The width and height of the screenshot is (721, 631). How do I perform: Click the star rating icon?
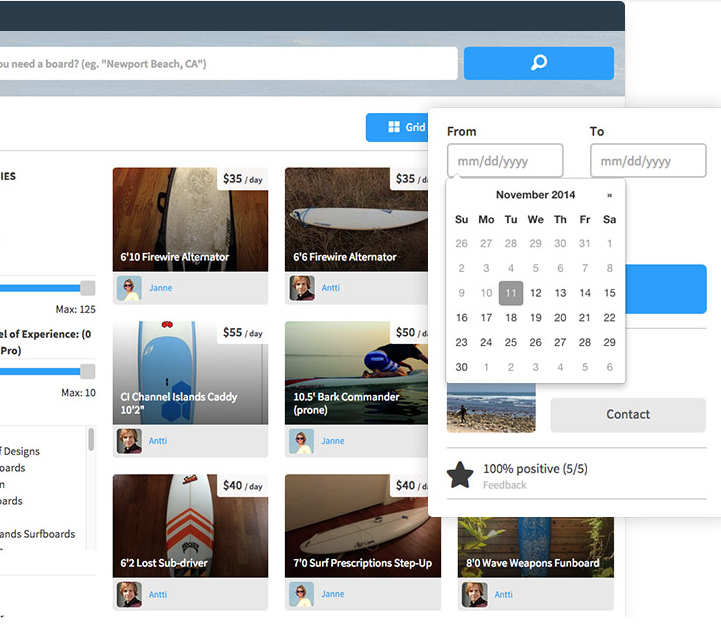click(460, 475)
